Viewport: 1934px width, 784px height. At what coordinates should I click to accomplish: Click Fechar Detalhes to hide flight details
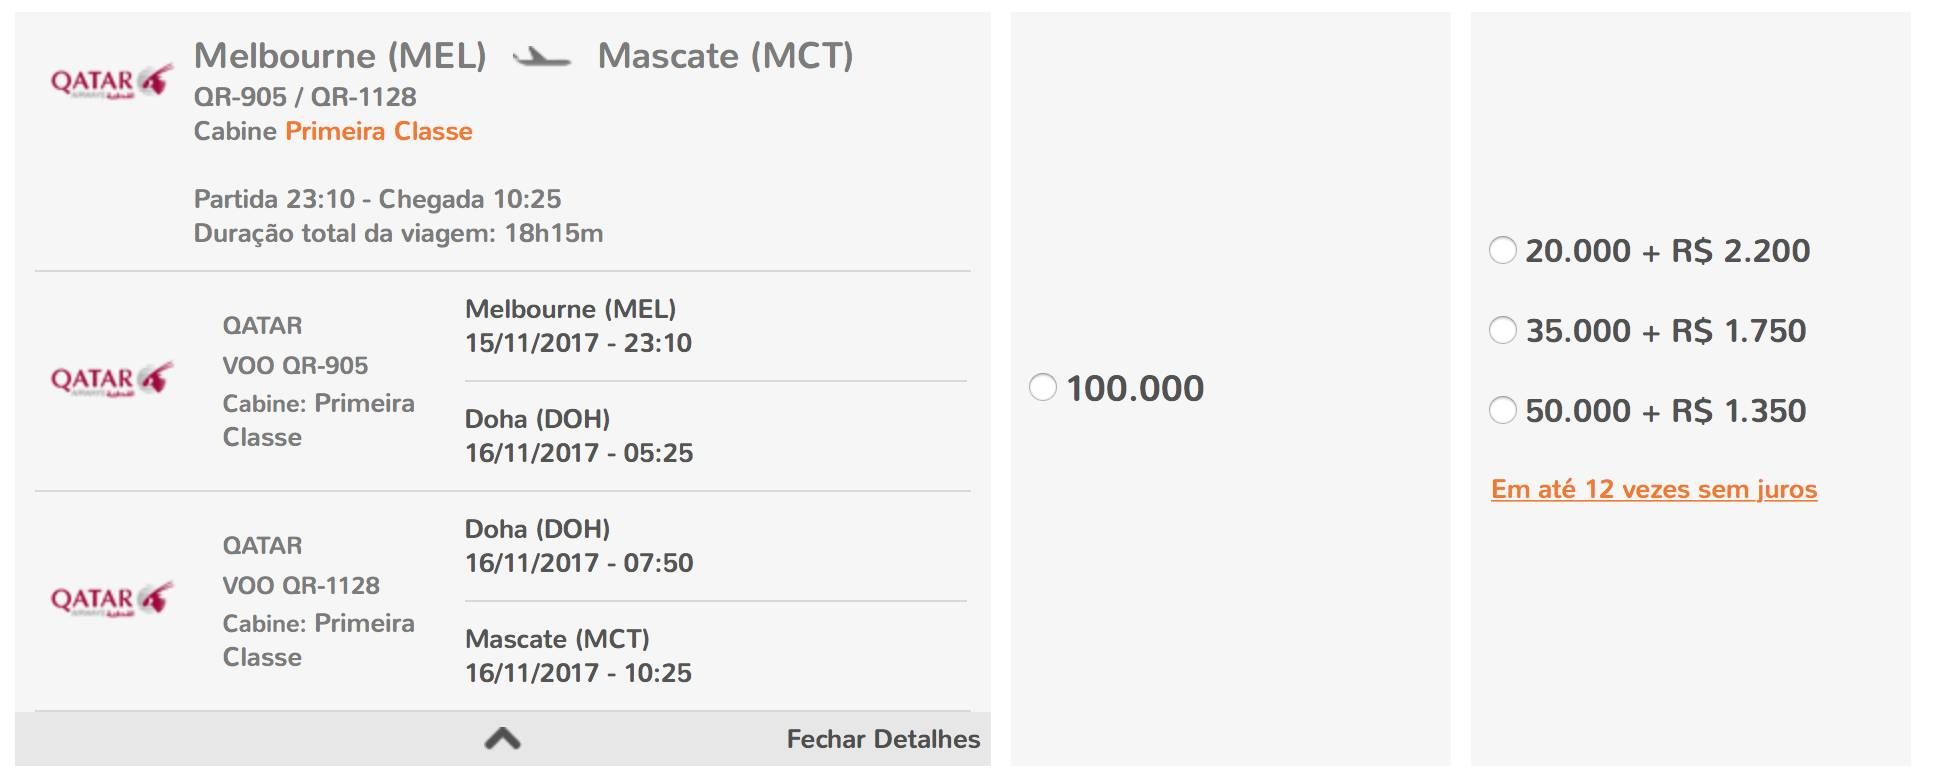[883, 739]
